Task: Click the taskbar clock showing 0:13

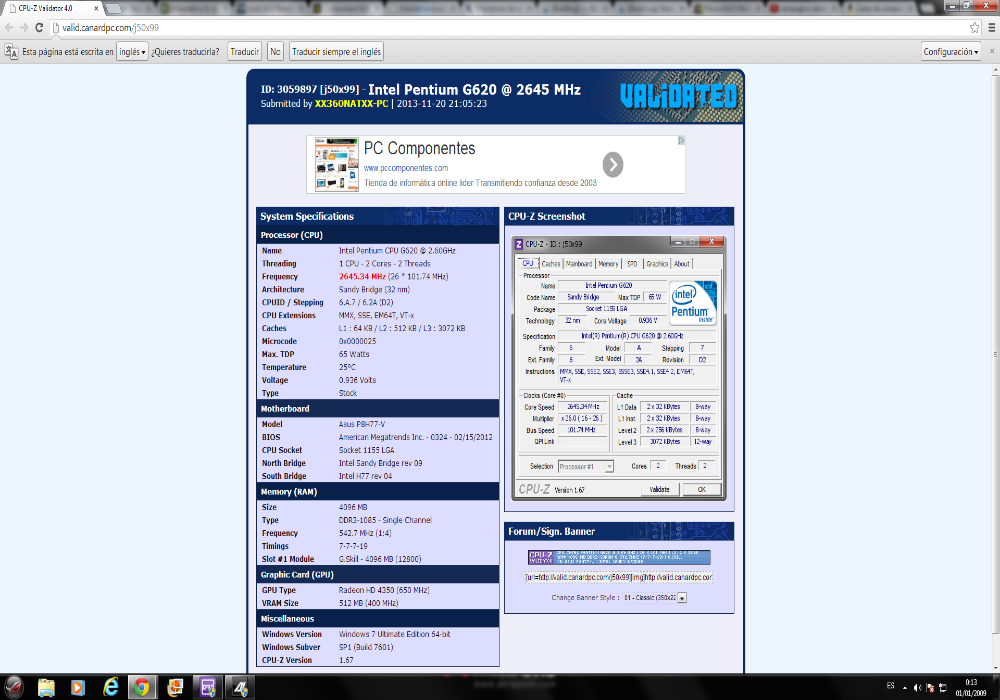Action: click(x=971, y=687)
